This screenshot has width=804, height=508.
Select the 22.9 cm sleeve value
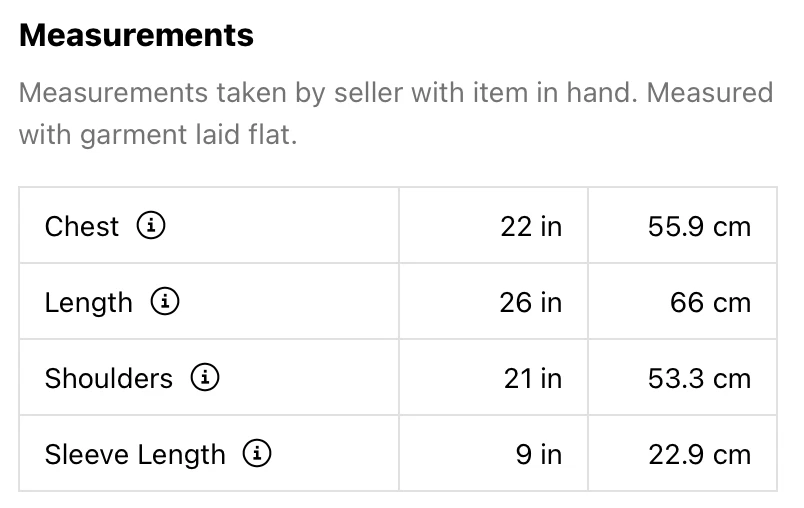[699, 454]
